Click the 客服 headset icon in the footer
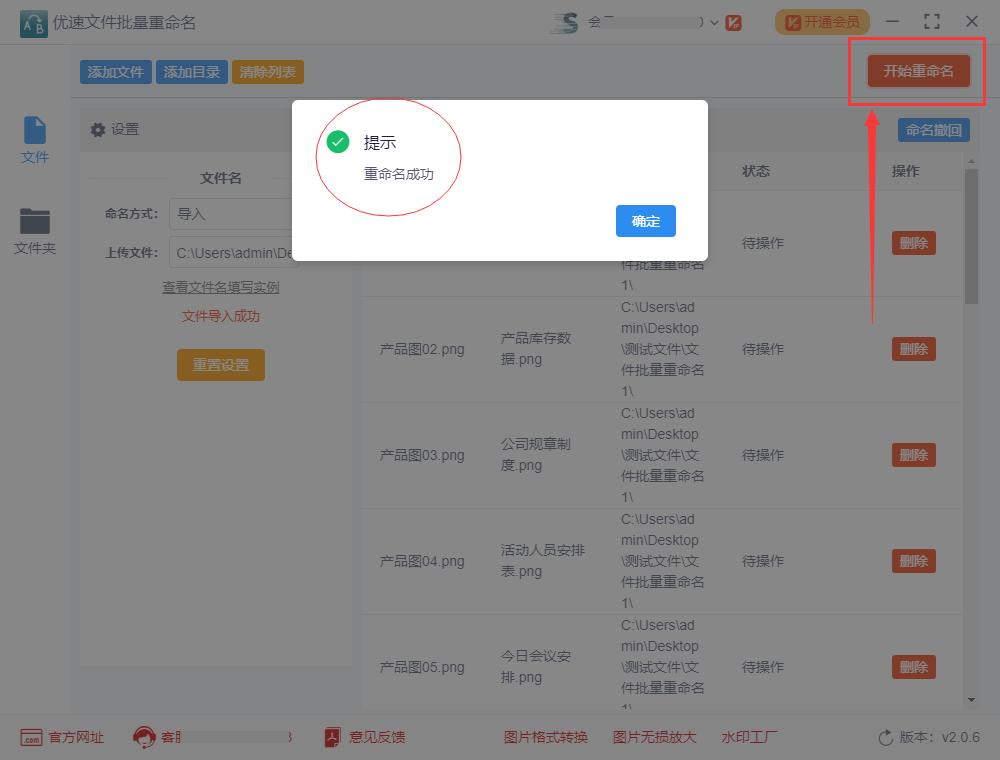 point(146,737)
